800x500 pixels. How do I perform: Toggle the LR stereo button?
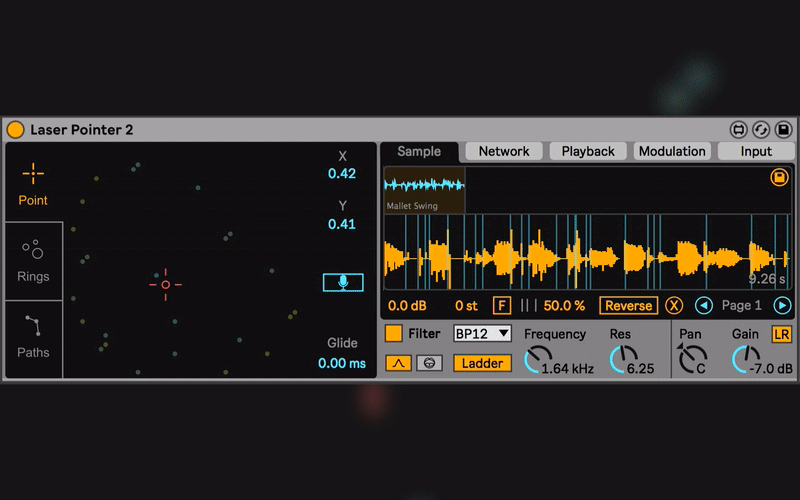click(x=781, y=334)
